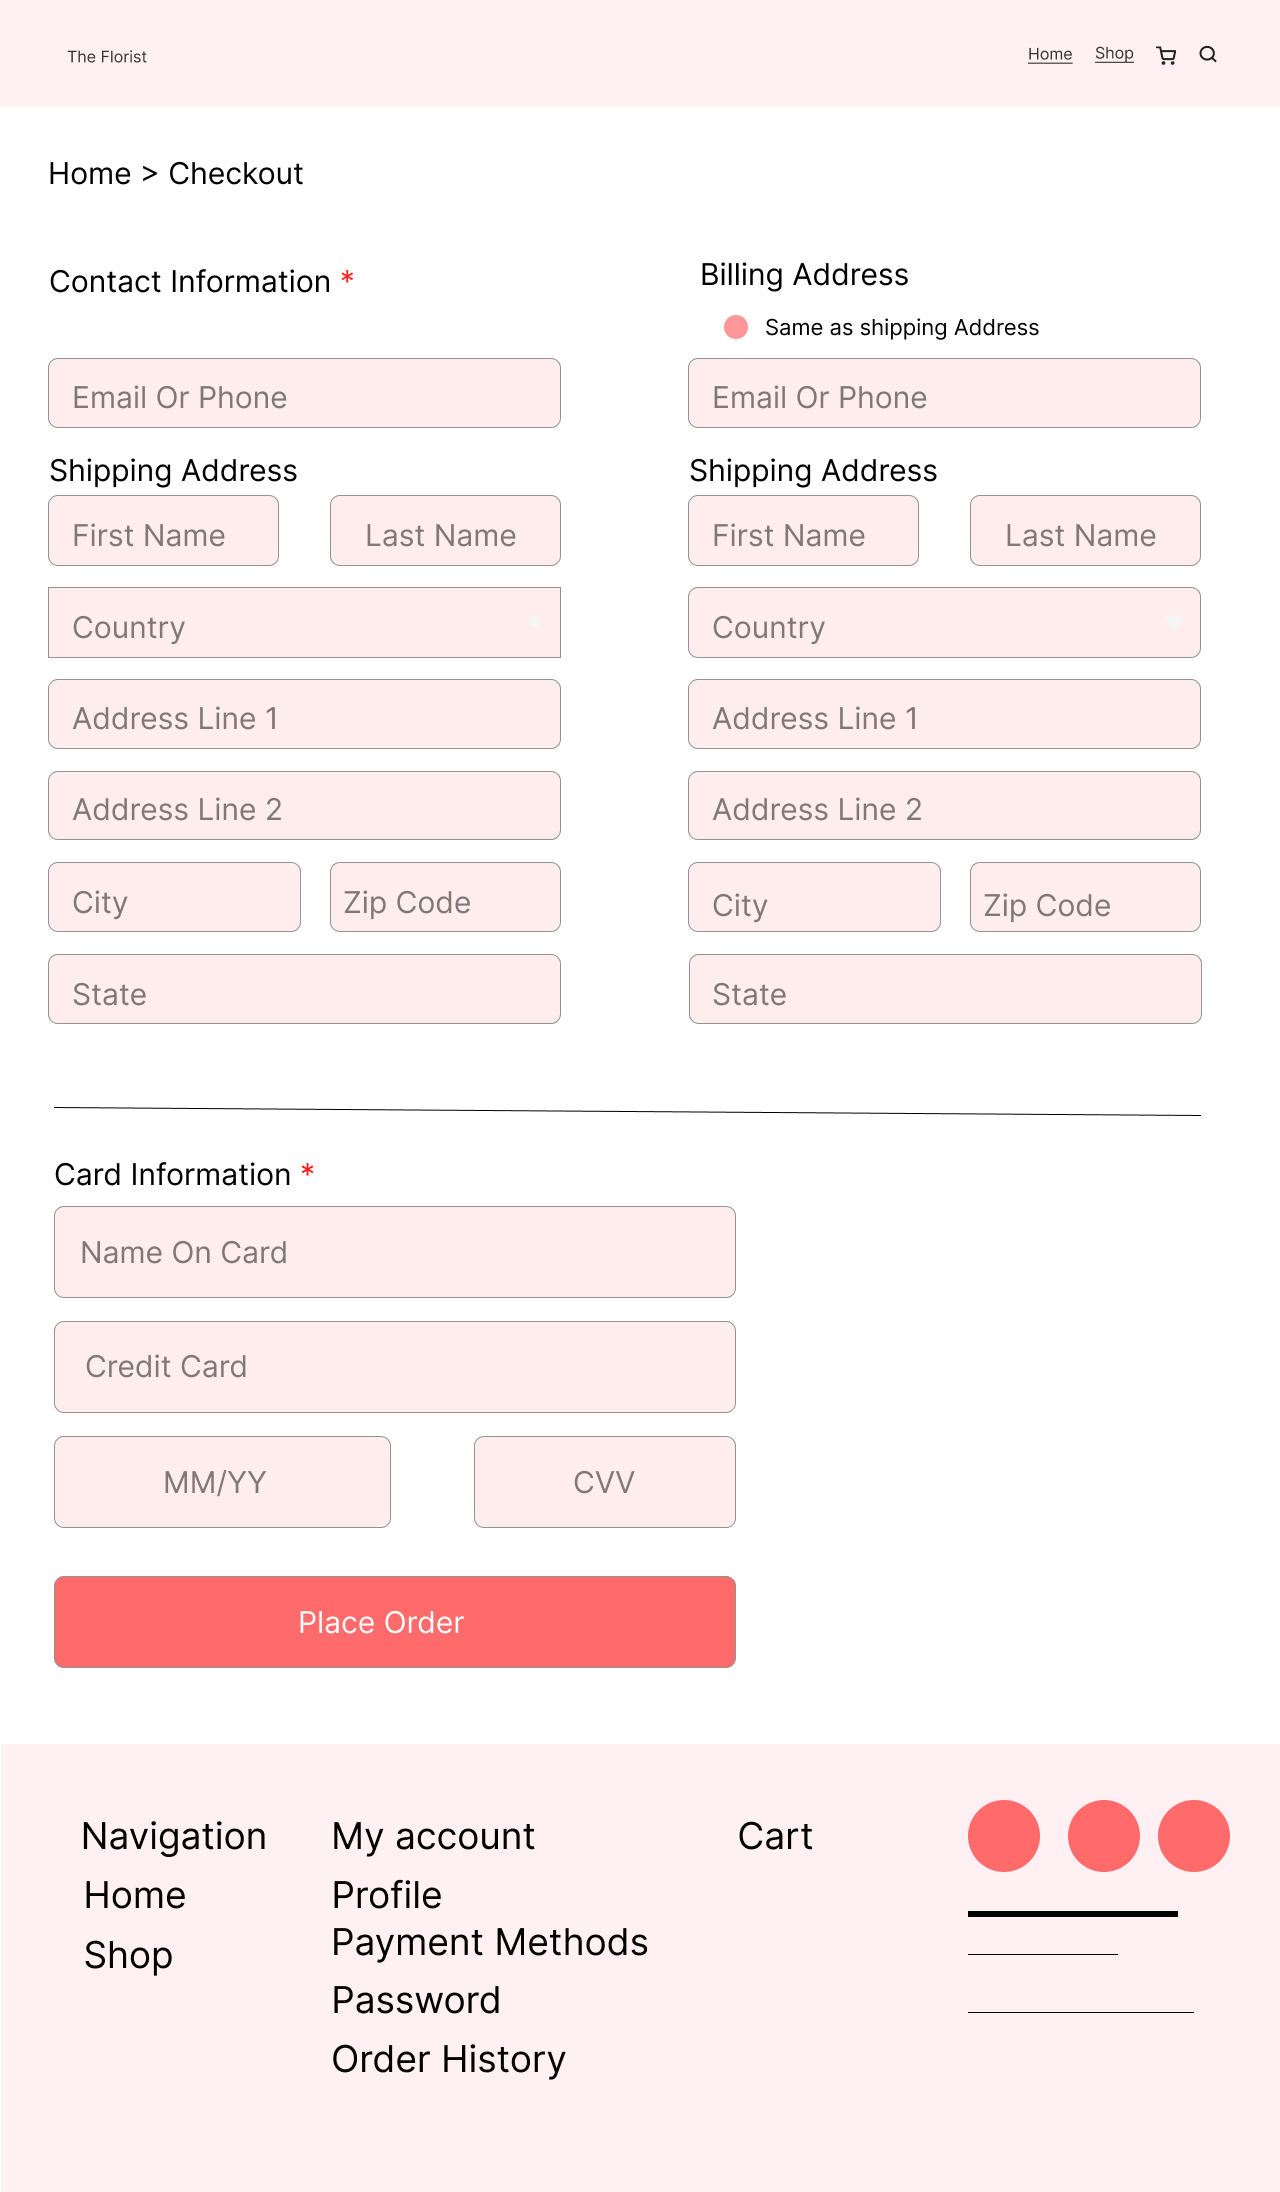
Task: Focus the MM/YY expiry field
Action: pos(222,1482)
